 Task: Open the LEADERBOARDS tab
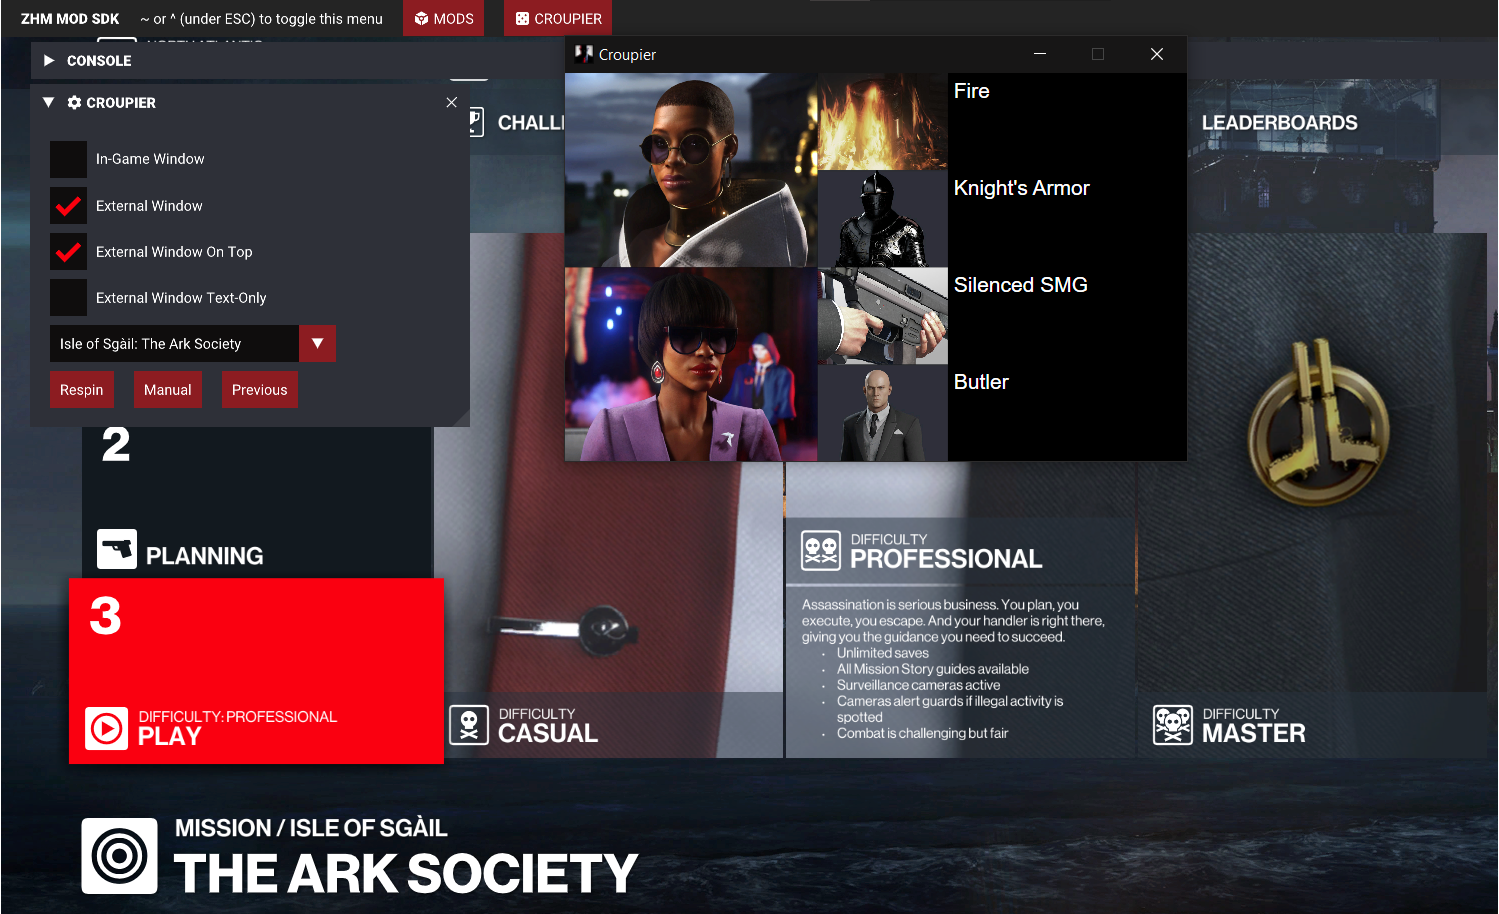click(x=1279, y=123)
